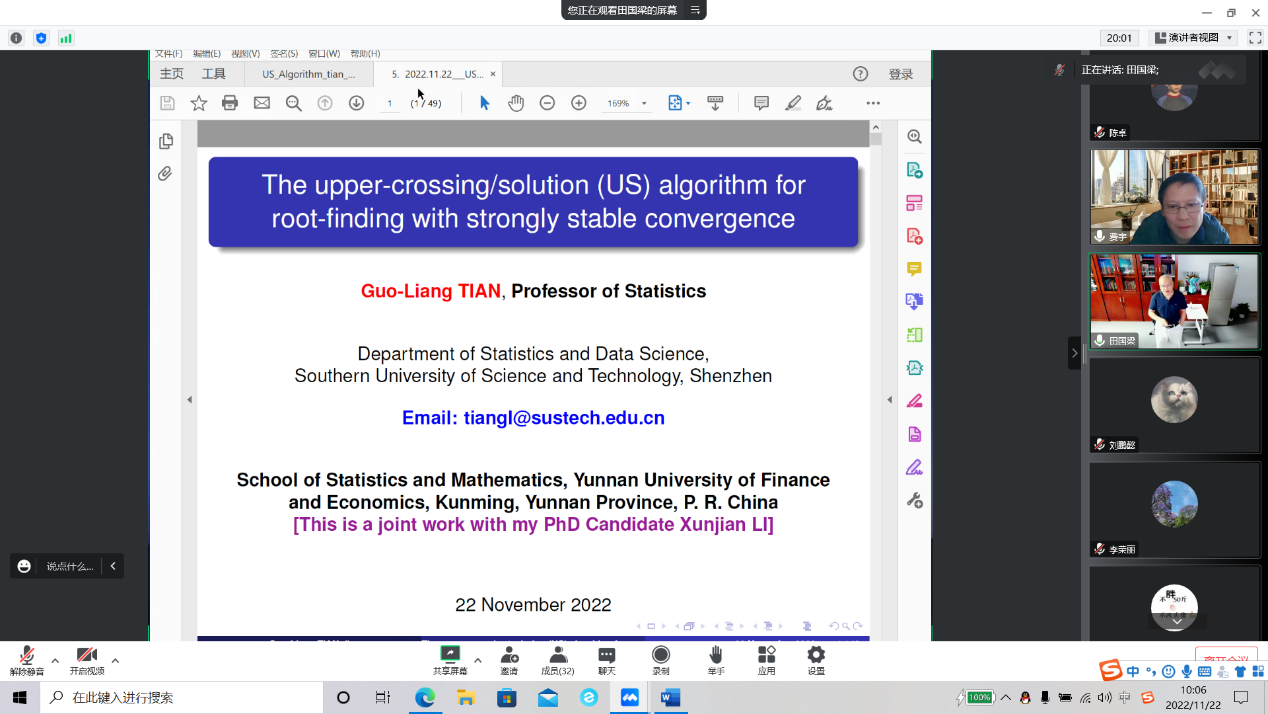This screenshot has width=1268, height=714.
Task: Open the 设置 settings button
Action: coord(816,660)
